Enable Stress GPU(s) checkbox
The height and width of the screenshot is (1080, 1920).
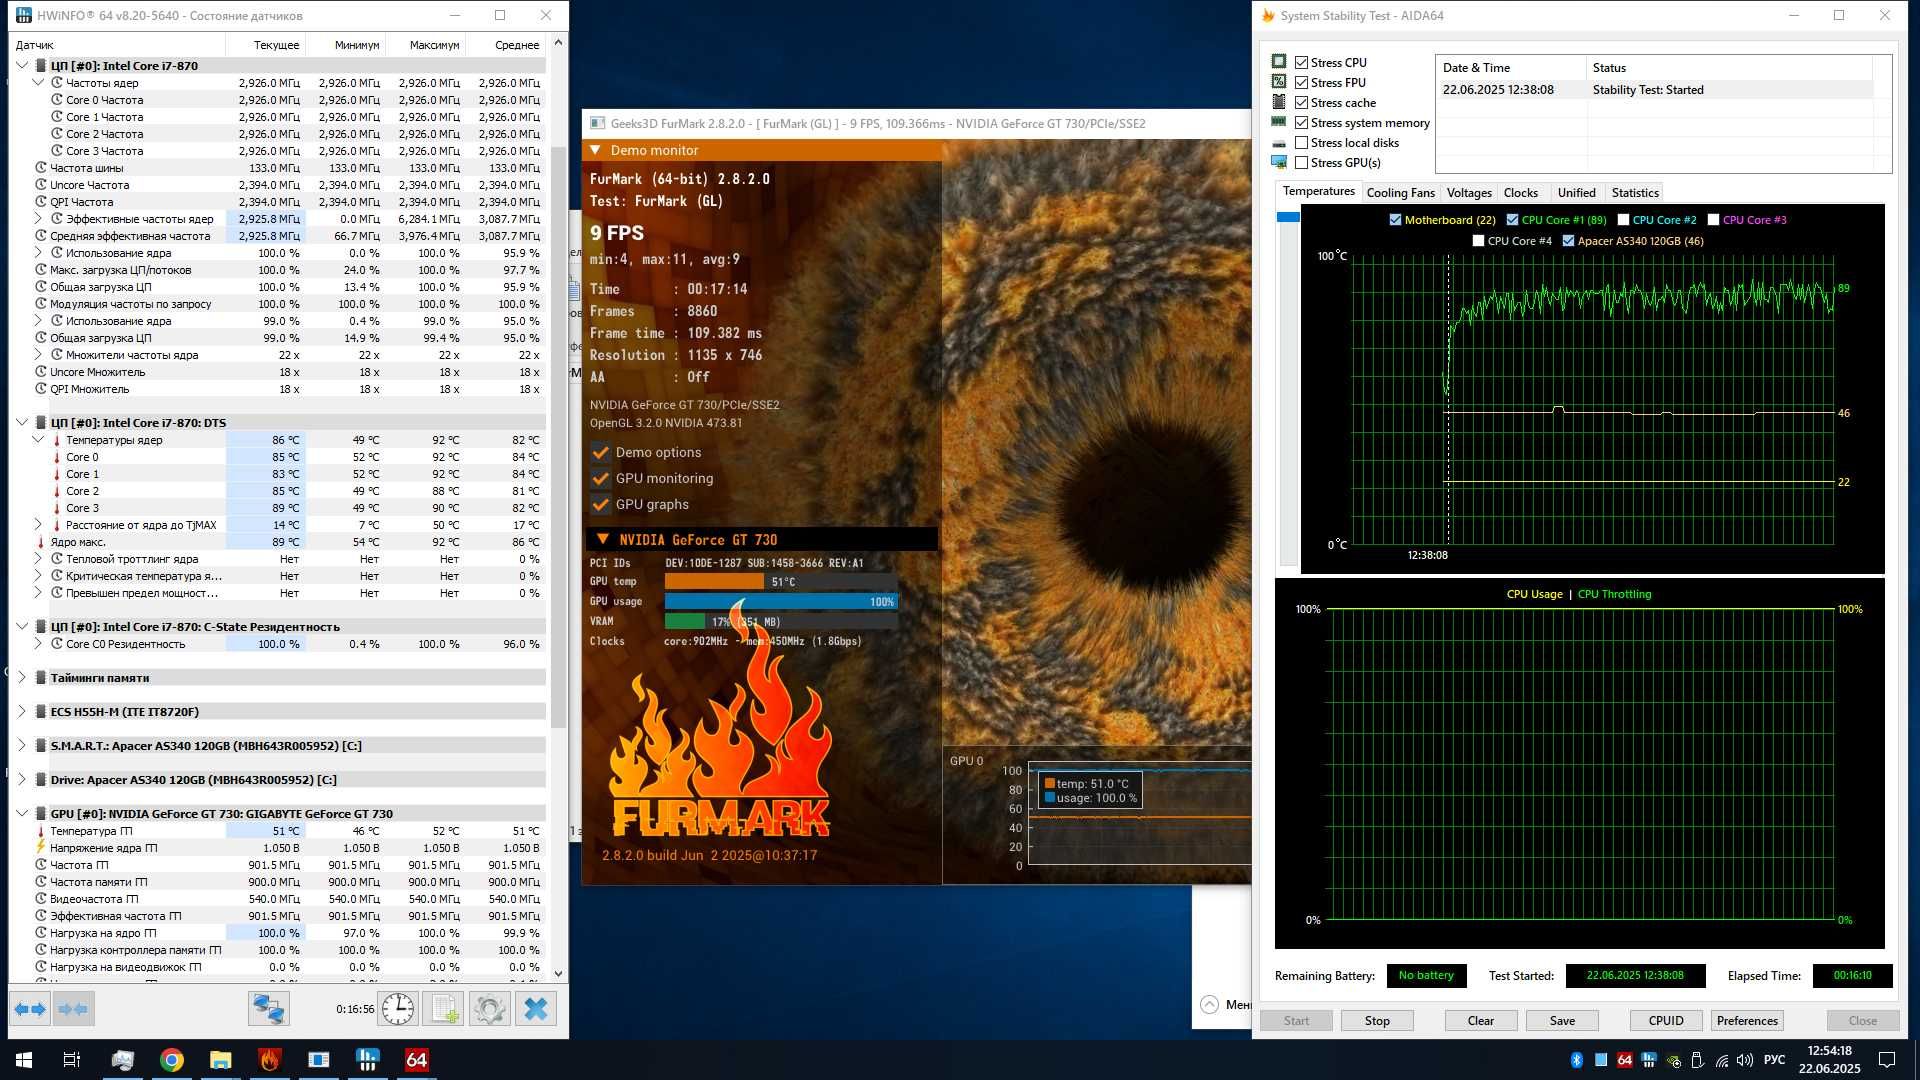(x=1301, y=162)
